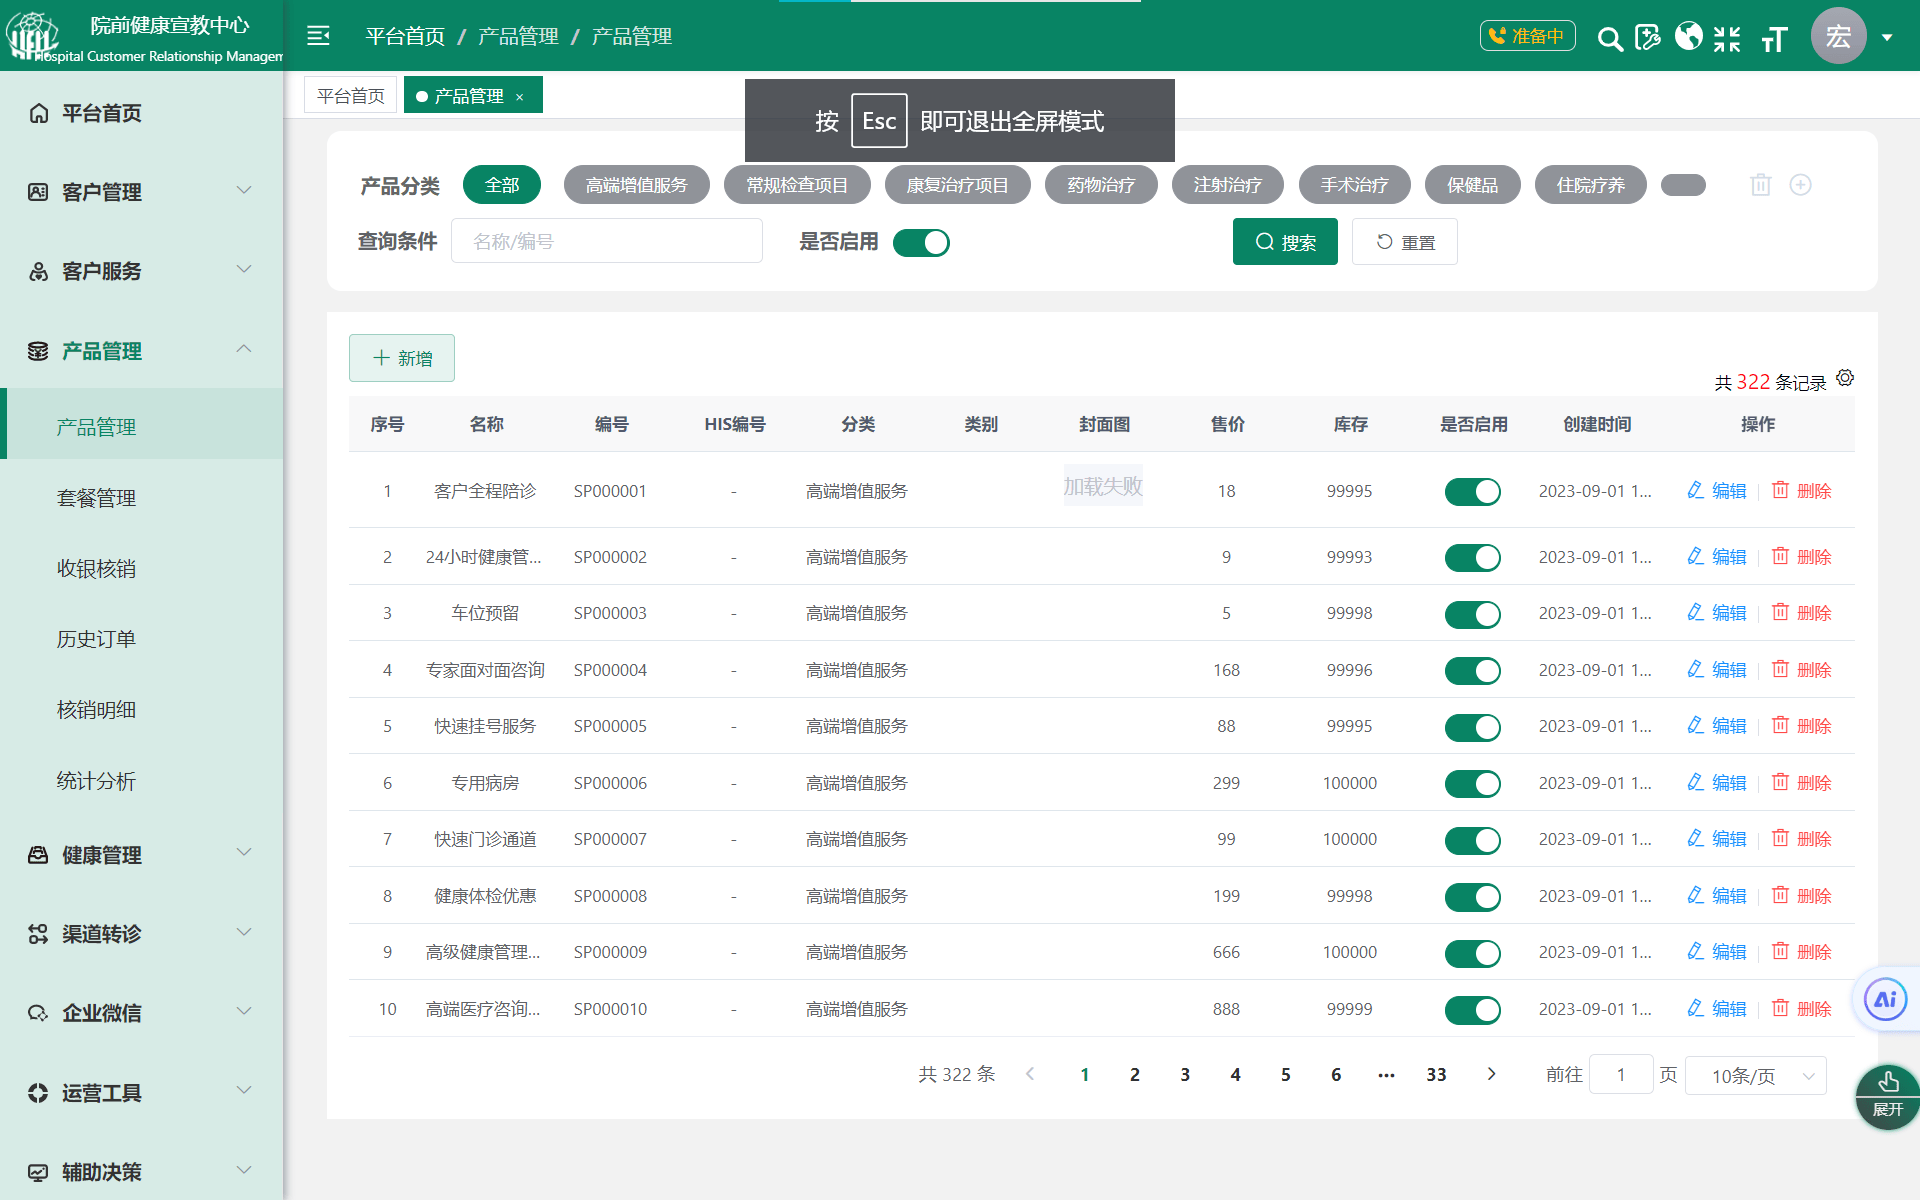The width and height of the screenshot is (1920, 1200).
Task: Click the trash icon next to categories
Action: pos(1761,185)
